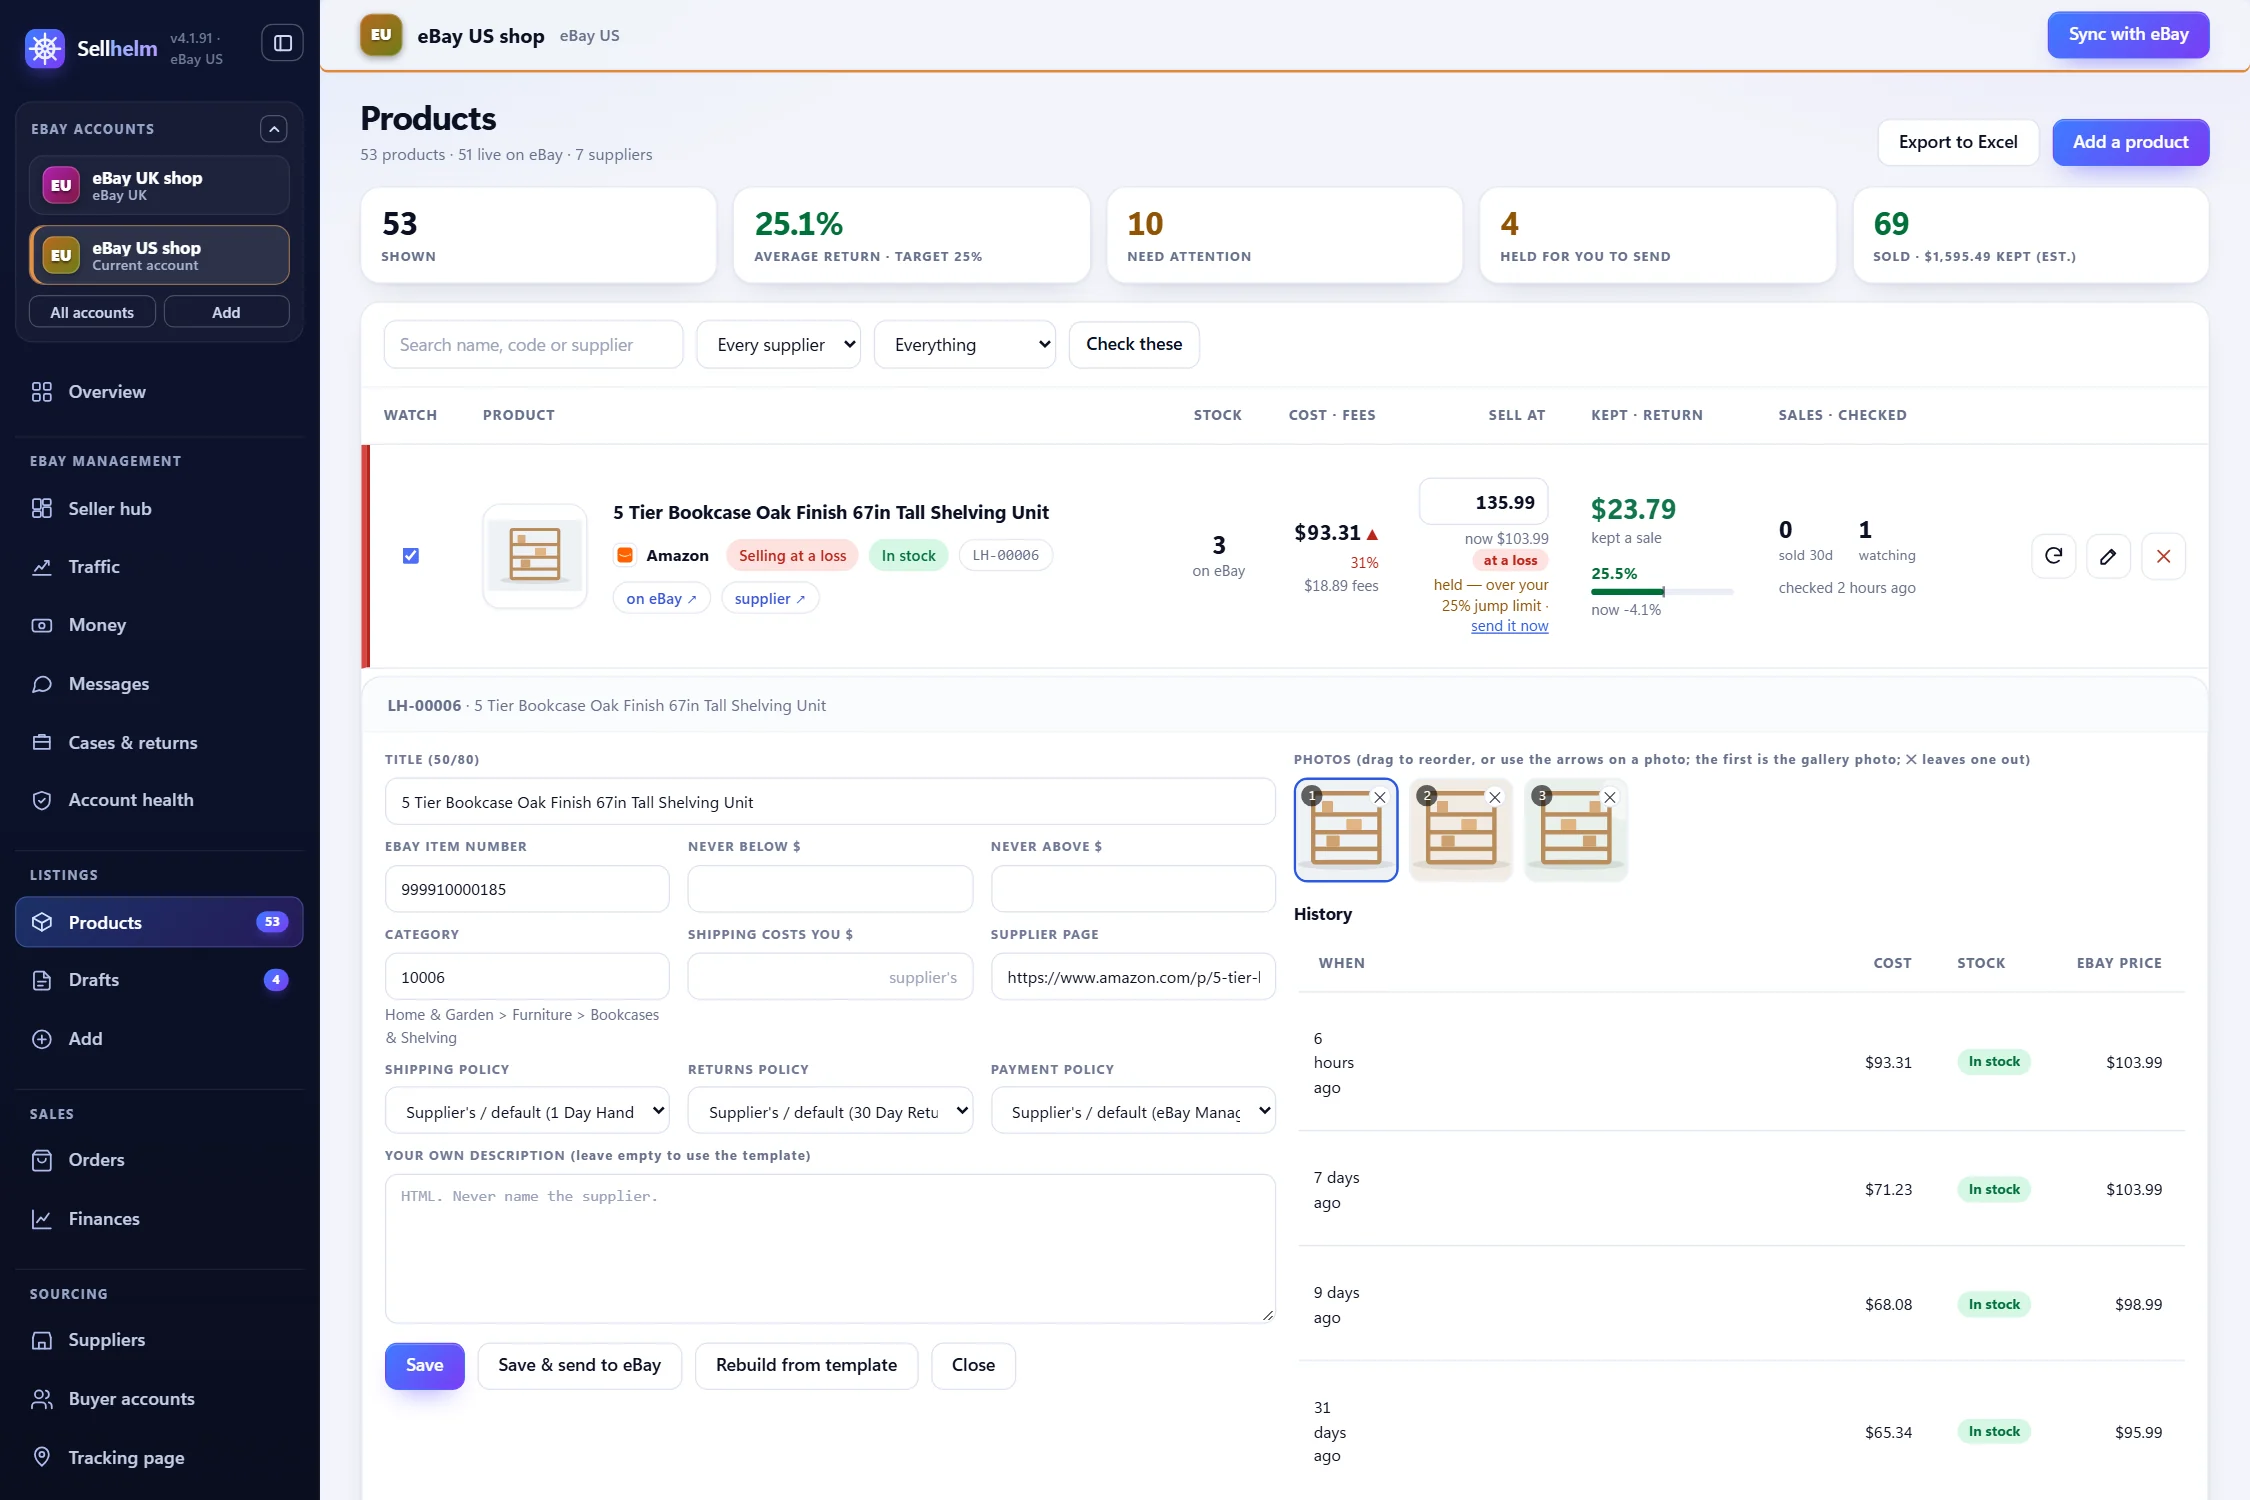2250x1500 pixels.
Task: Click the Sync with eBay button
Action: coord(2128,35)
